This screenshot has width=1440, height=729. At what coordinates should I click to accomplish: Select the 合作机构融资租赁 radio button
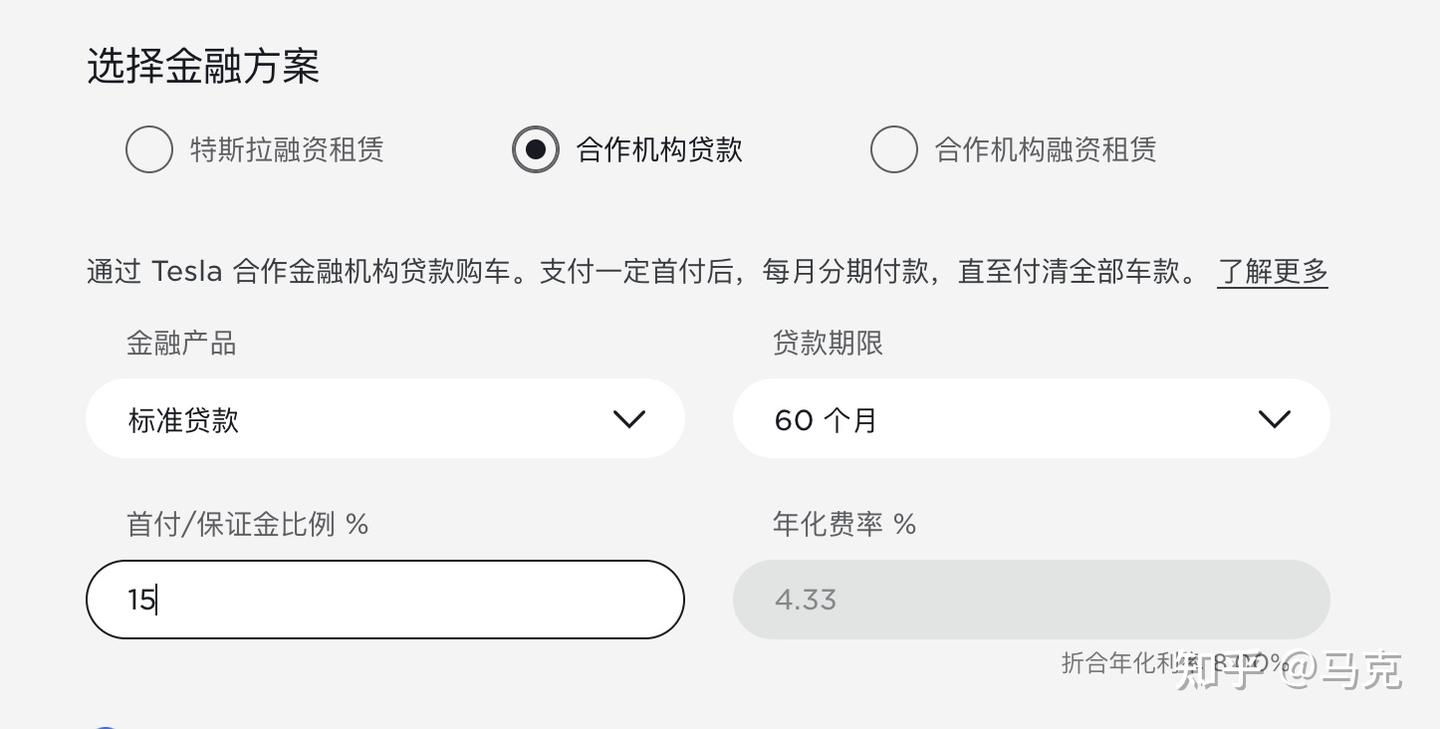click(x=894, y=149)
